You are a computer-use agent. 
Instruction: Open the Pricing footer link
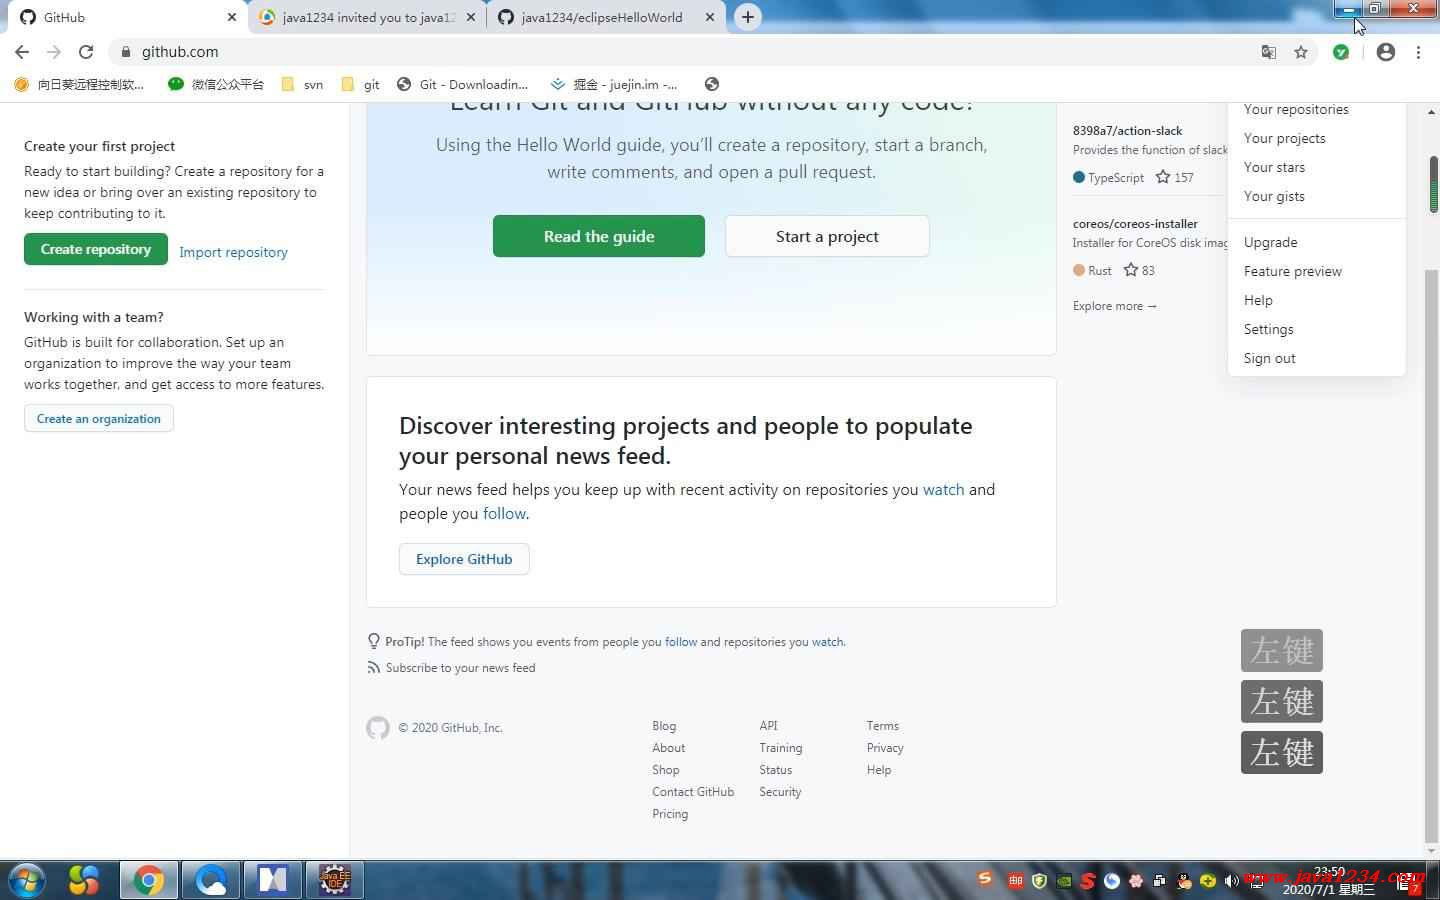point(670,814)
